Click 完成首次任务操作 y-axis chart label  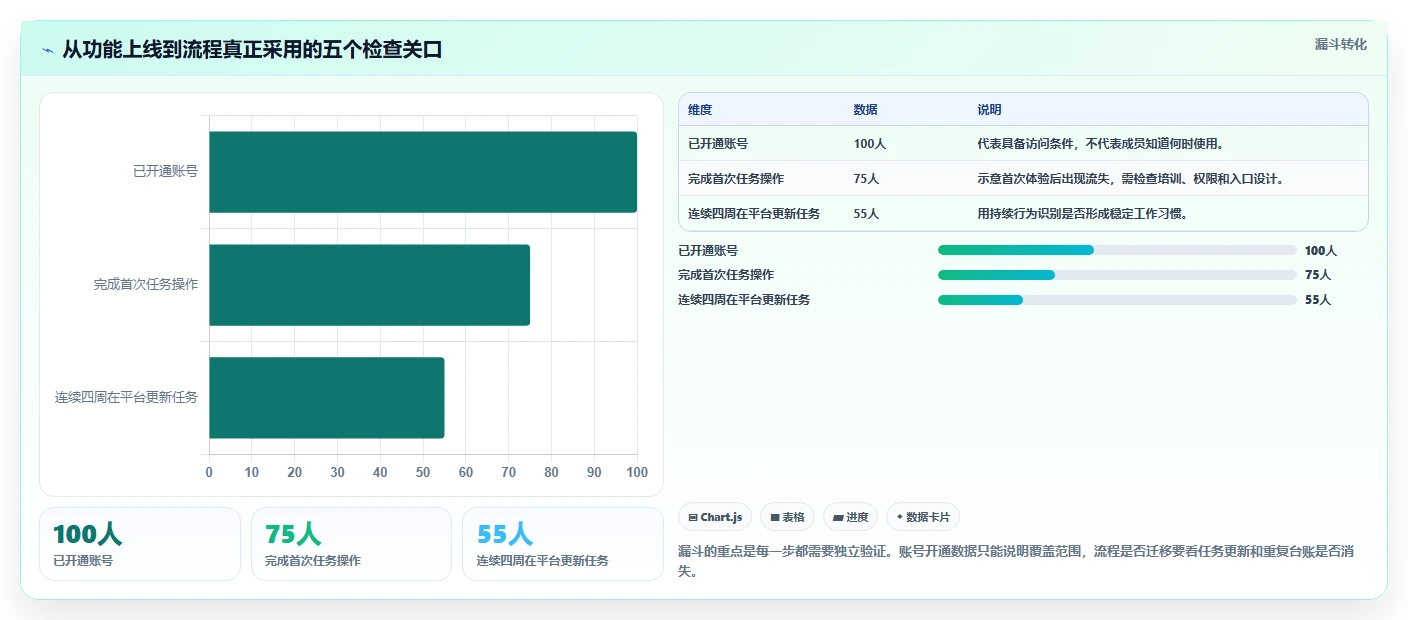[x=146, y=284]
